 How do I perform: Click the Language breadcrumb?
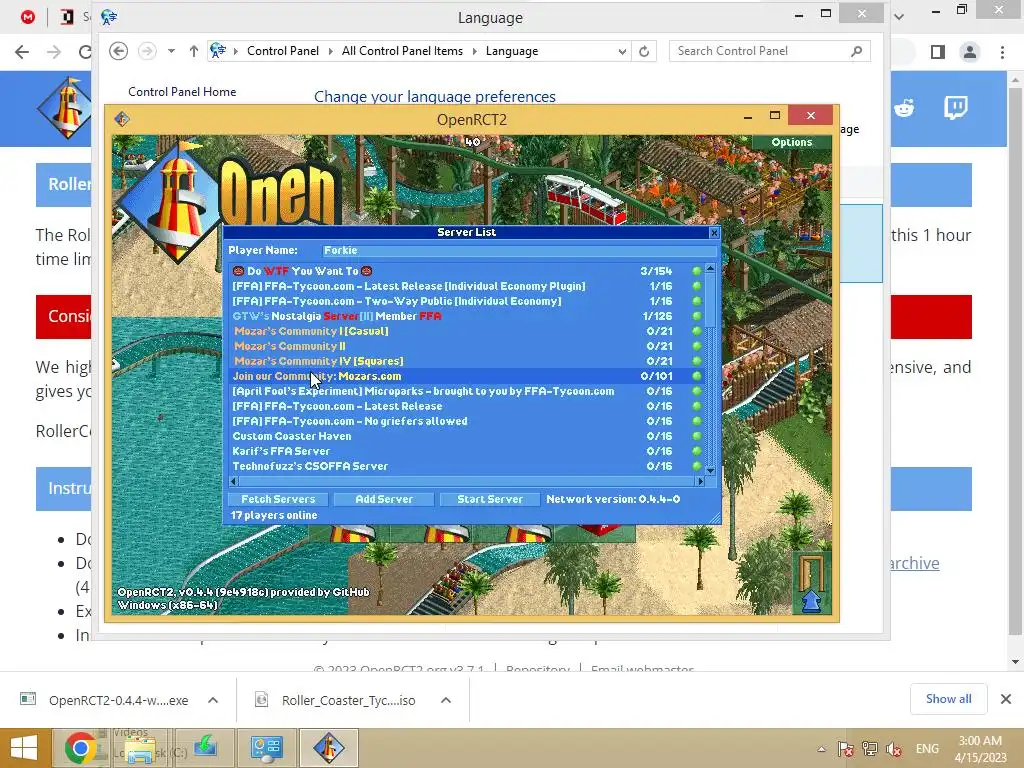click(x=512, y=51)
